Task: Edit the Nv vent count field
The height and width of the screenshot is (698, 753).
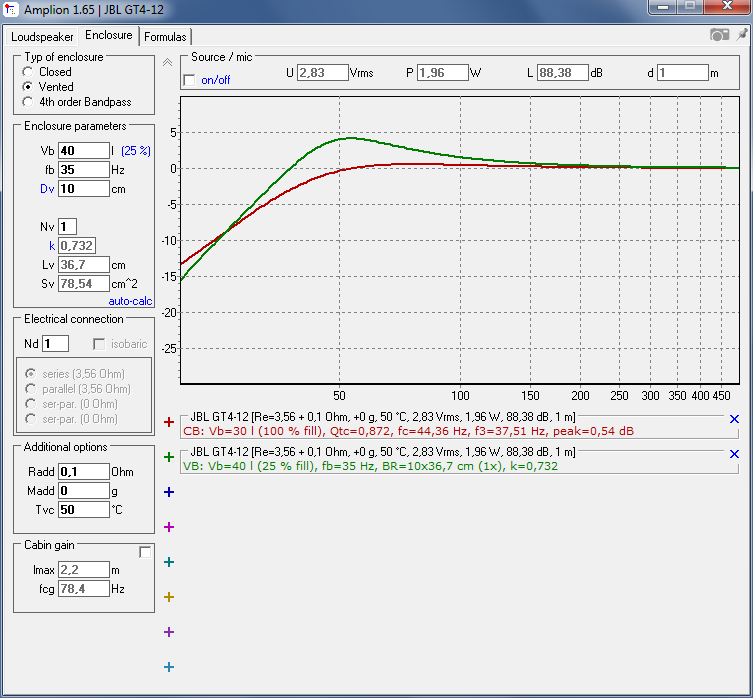Action: (x=67, y=227)
